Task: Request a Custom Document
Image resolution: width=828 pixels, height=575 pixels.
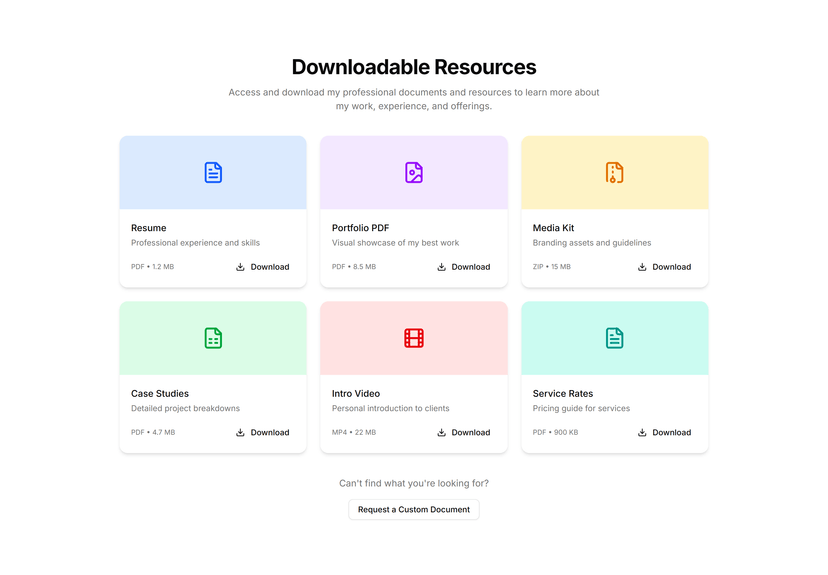Action: (x=413, y=510)
